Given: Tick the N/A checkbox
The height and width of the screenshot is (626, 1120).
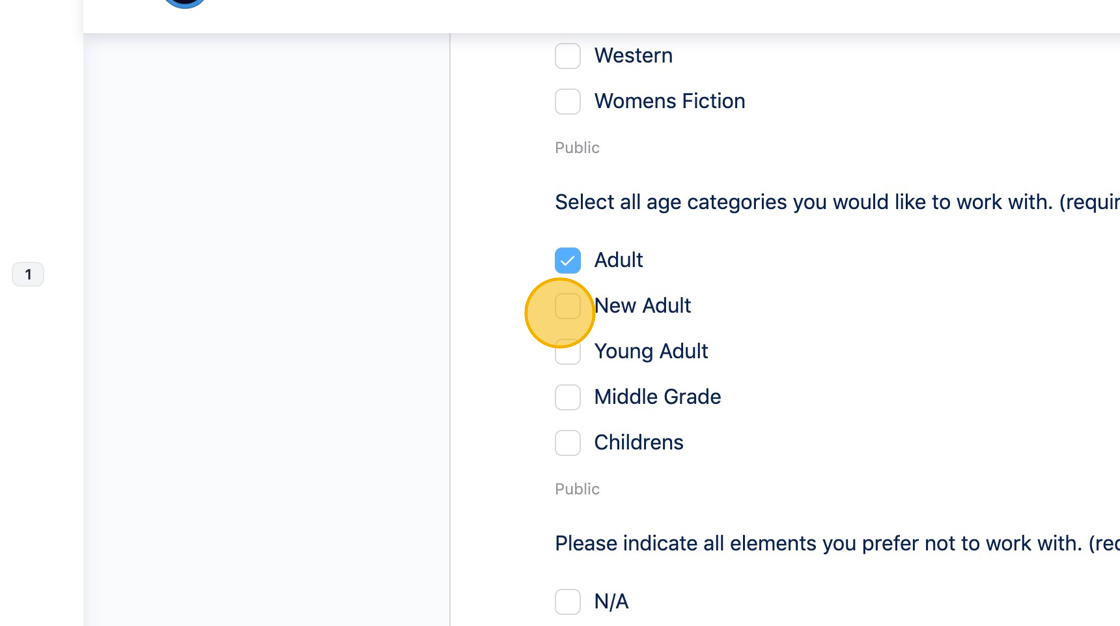Looking at the screenshot, I should [x=568, y=601].
